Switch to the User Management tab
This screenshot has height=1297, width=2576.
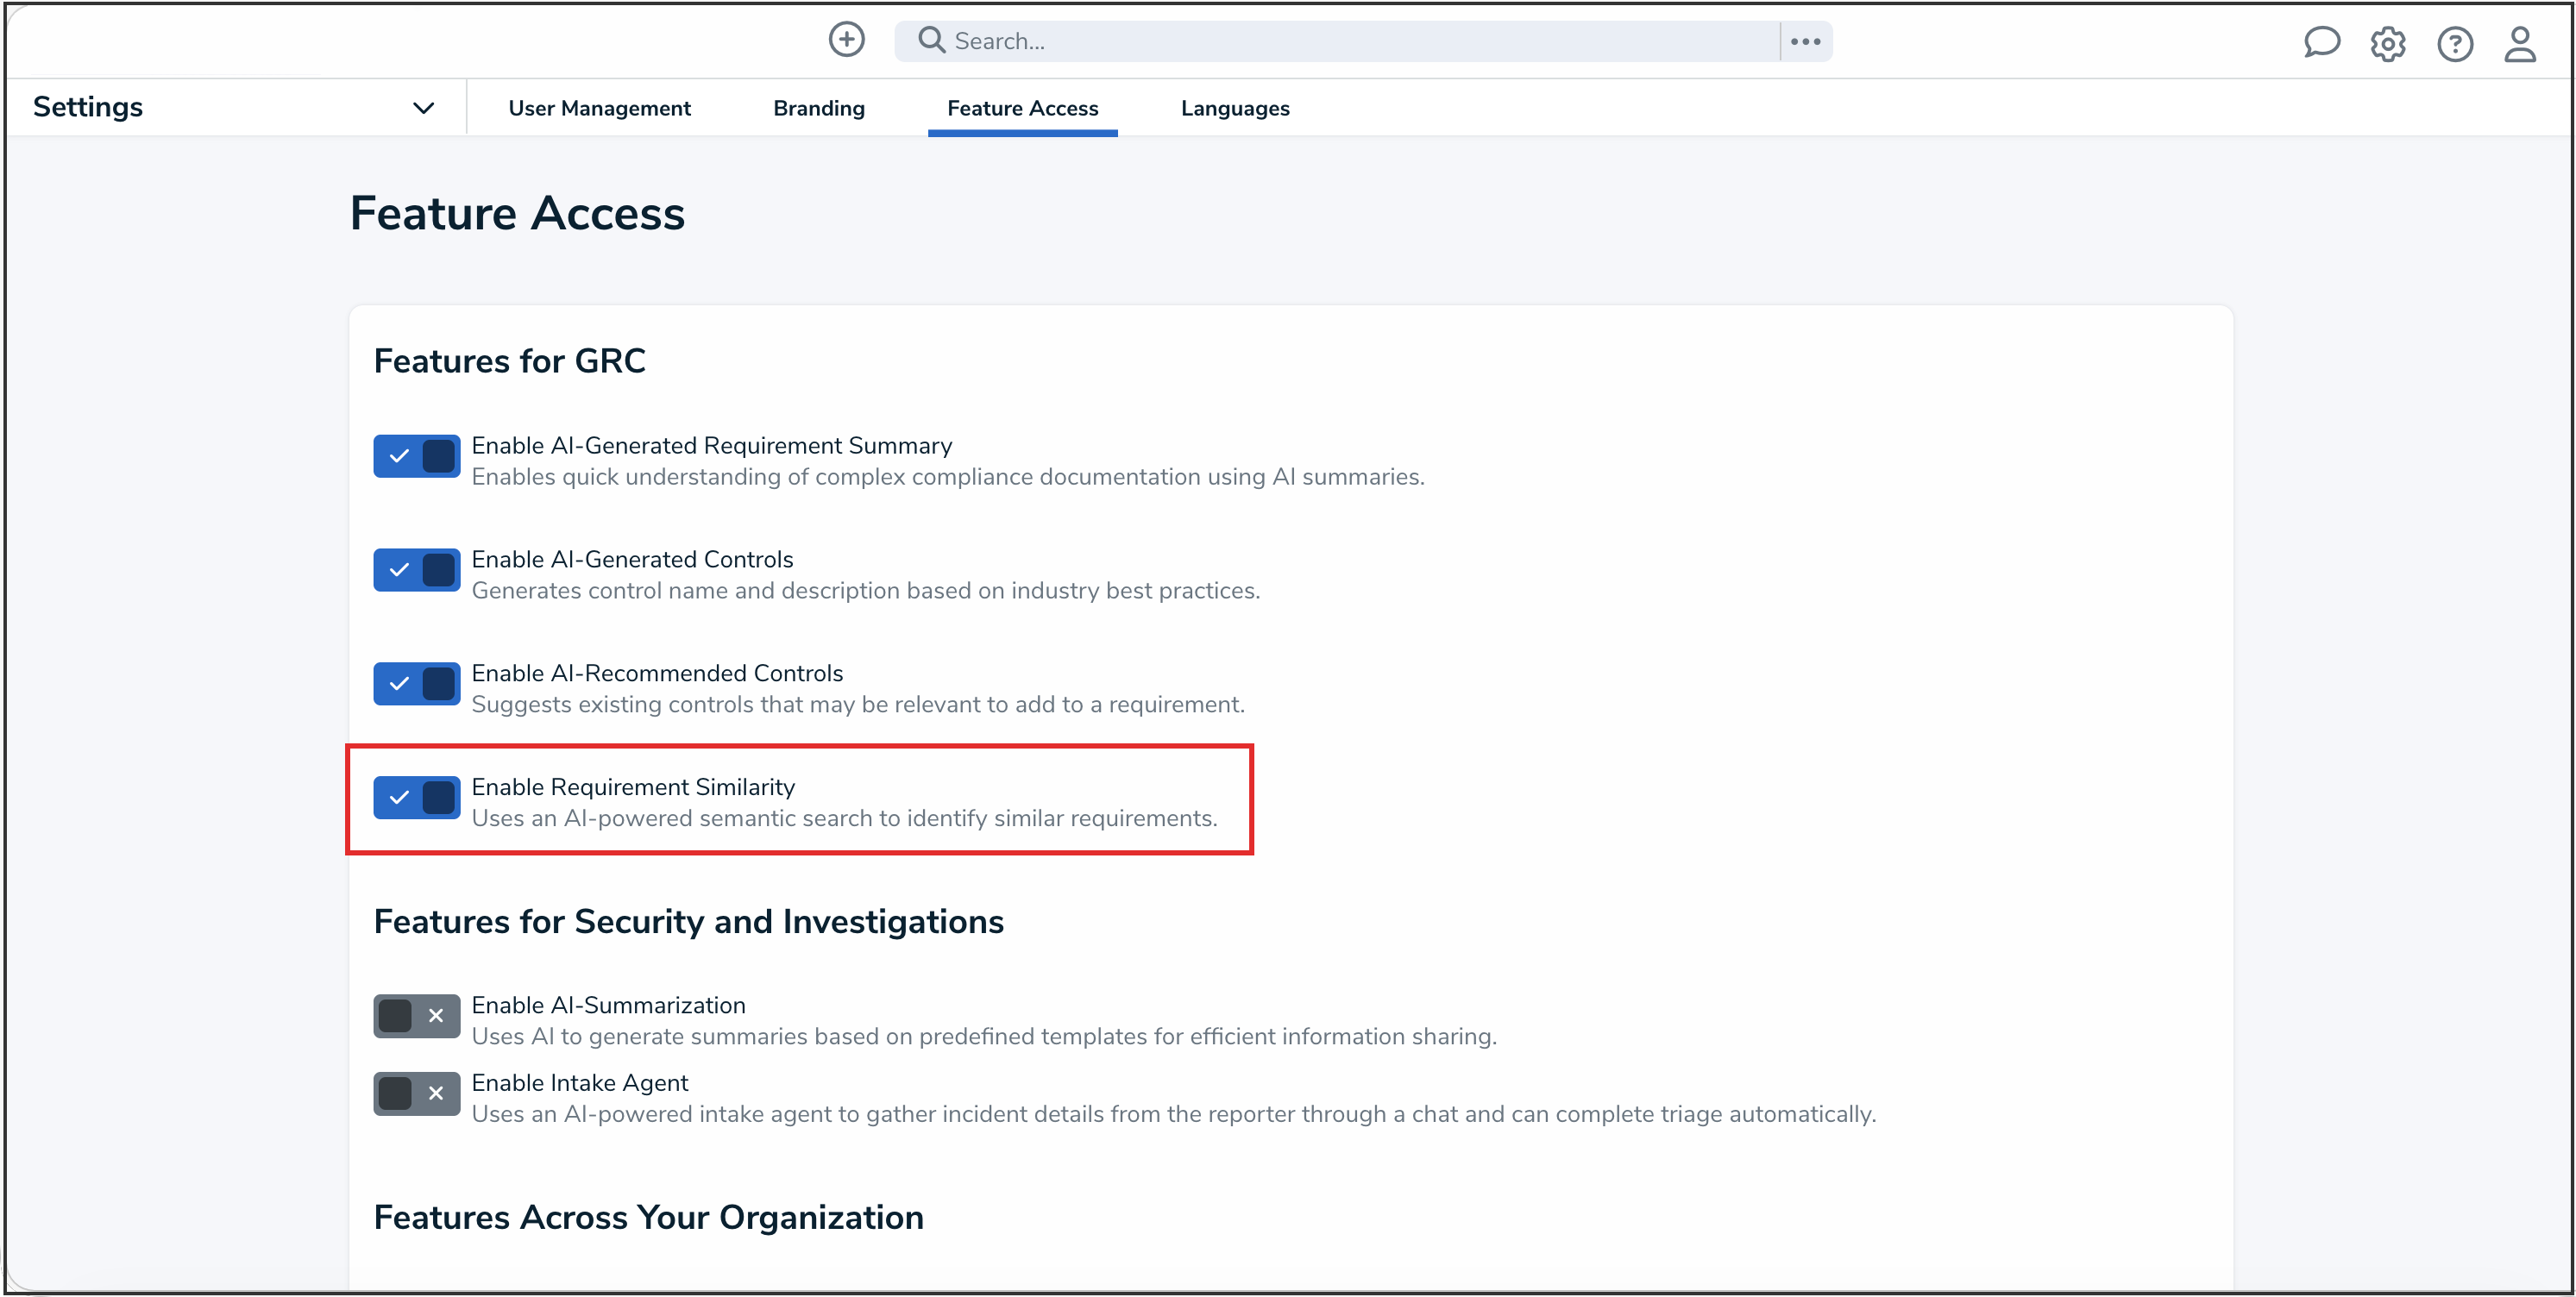[599, 108]
